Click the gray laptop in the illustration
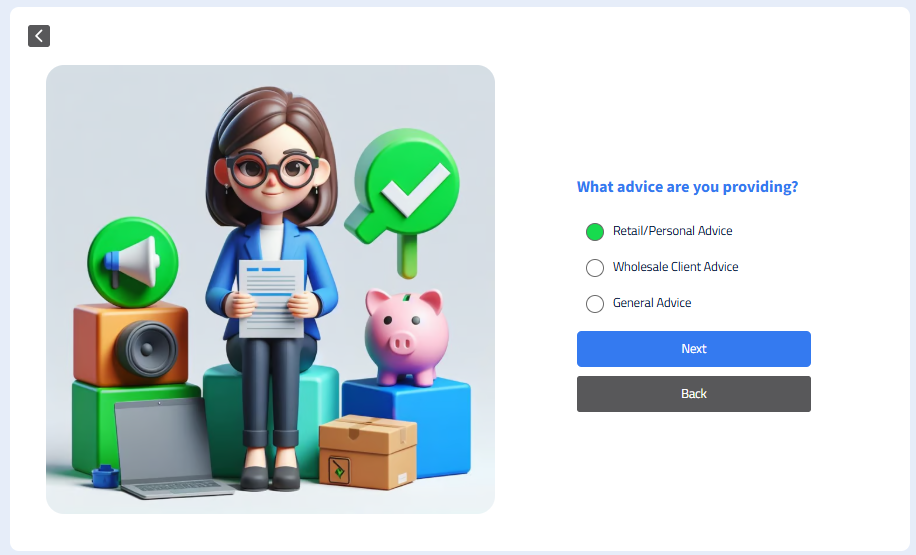 pyautogui.click(x=169, y=449)
